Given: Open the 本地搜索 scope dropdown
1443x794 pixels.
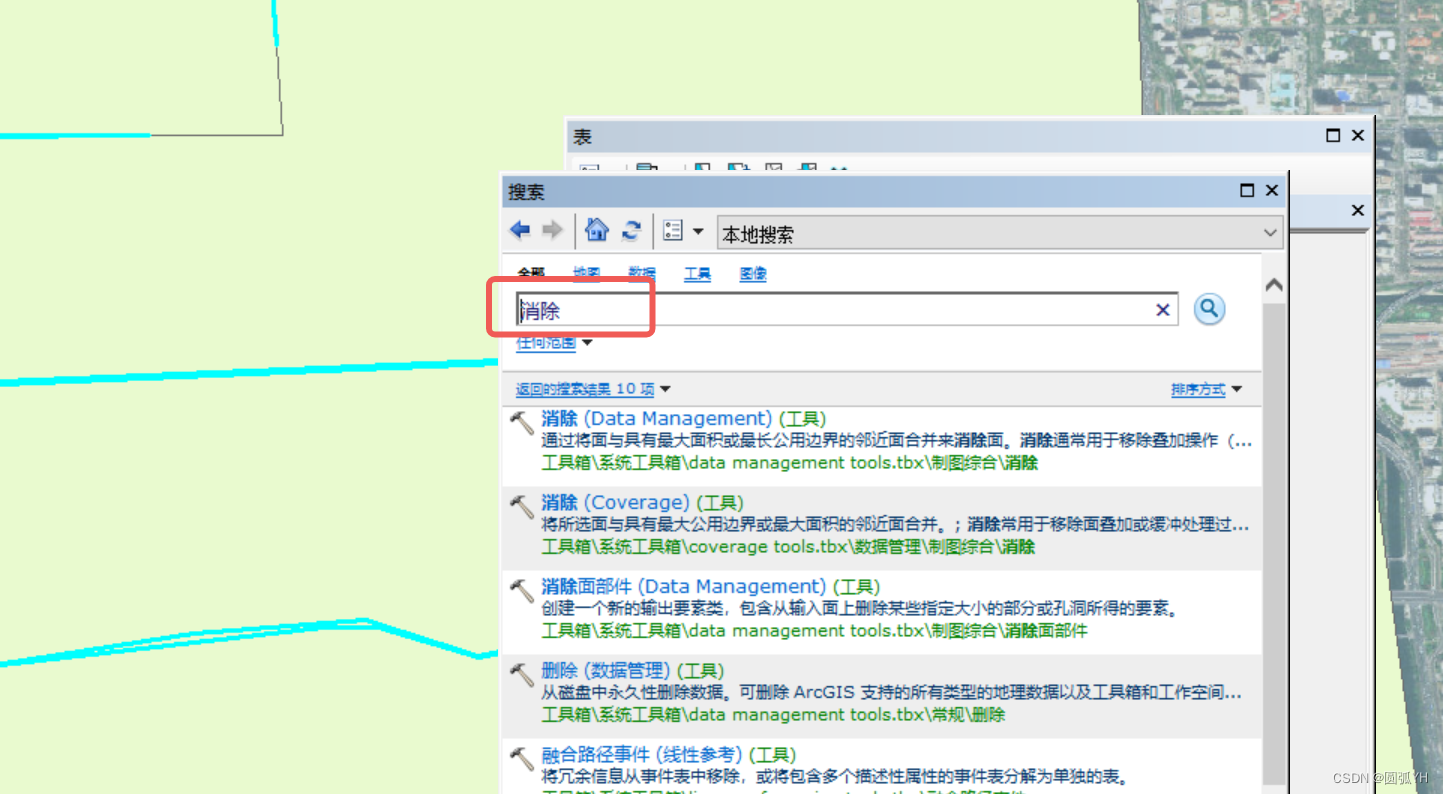Looking at the screenshot, I should (x=1270, y=232).
